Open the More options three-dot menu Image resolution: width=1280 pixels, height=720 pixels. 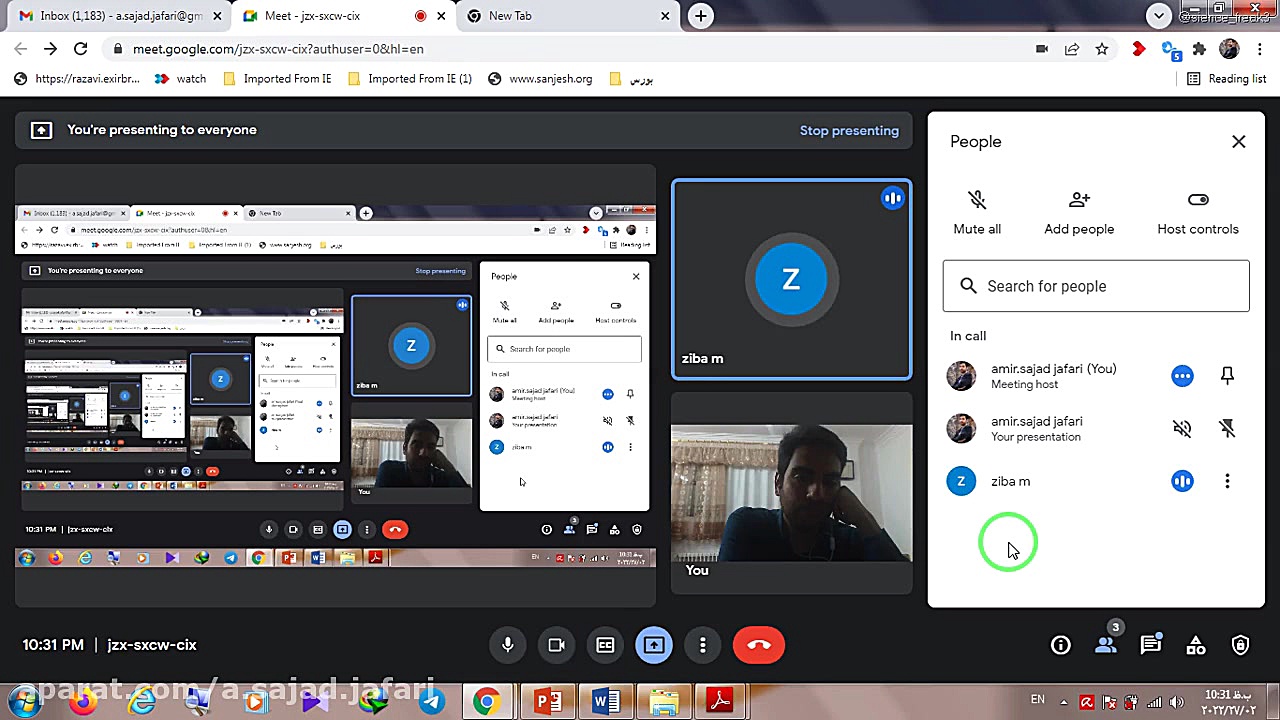click(703, 645)
